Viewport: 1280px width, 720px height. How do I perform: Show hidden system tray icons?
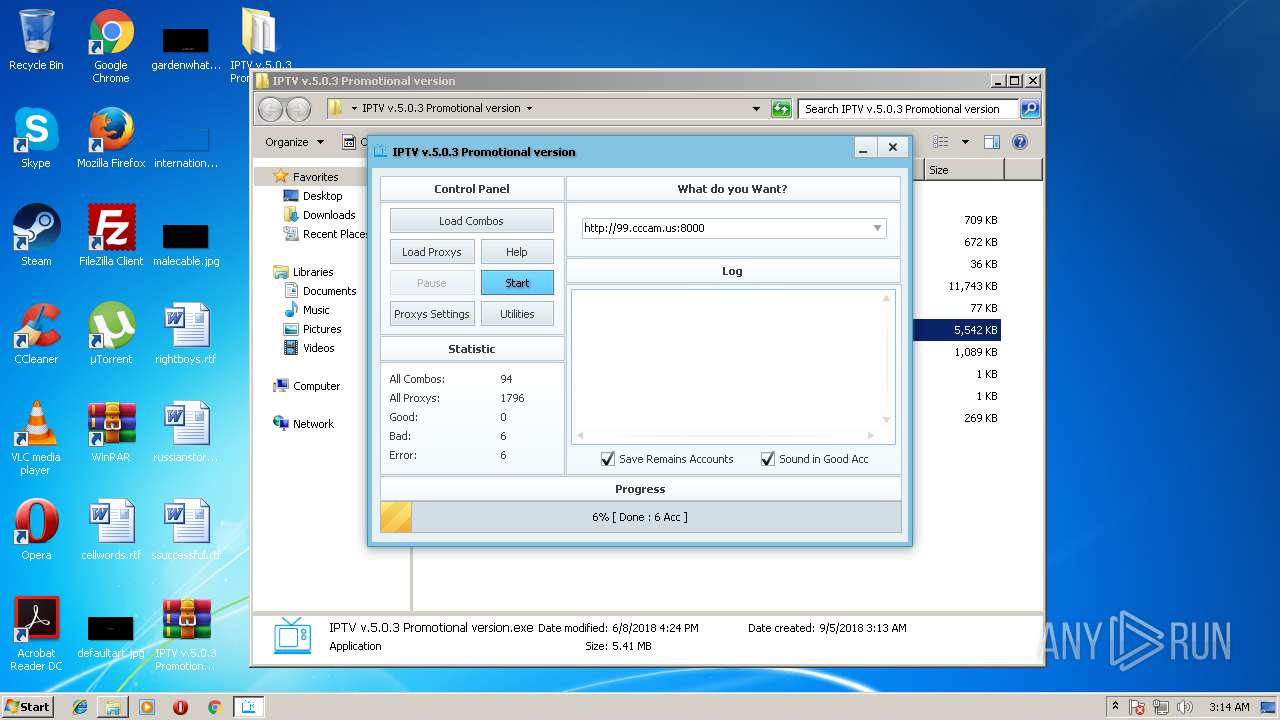[1115, 707]
